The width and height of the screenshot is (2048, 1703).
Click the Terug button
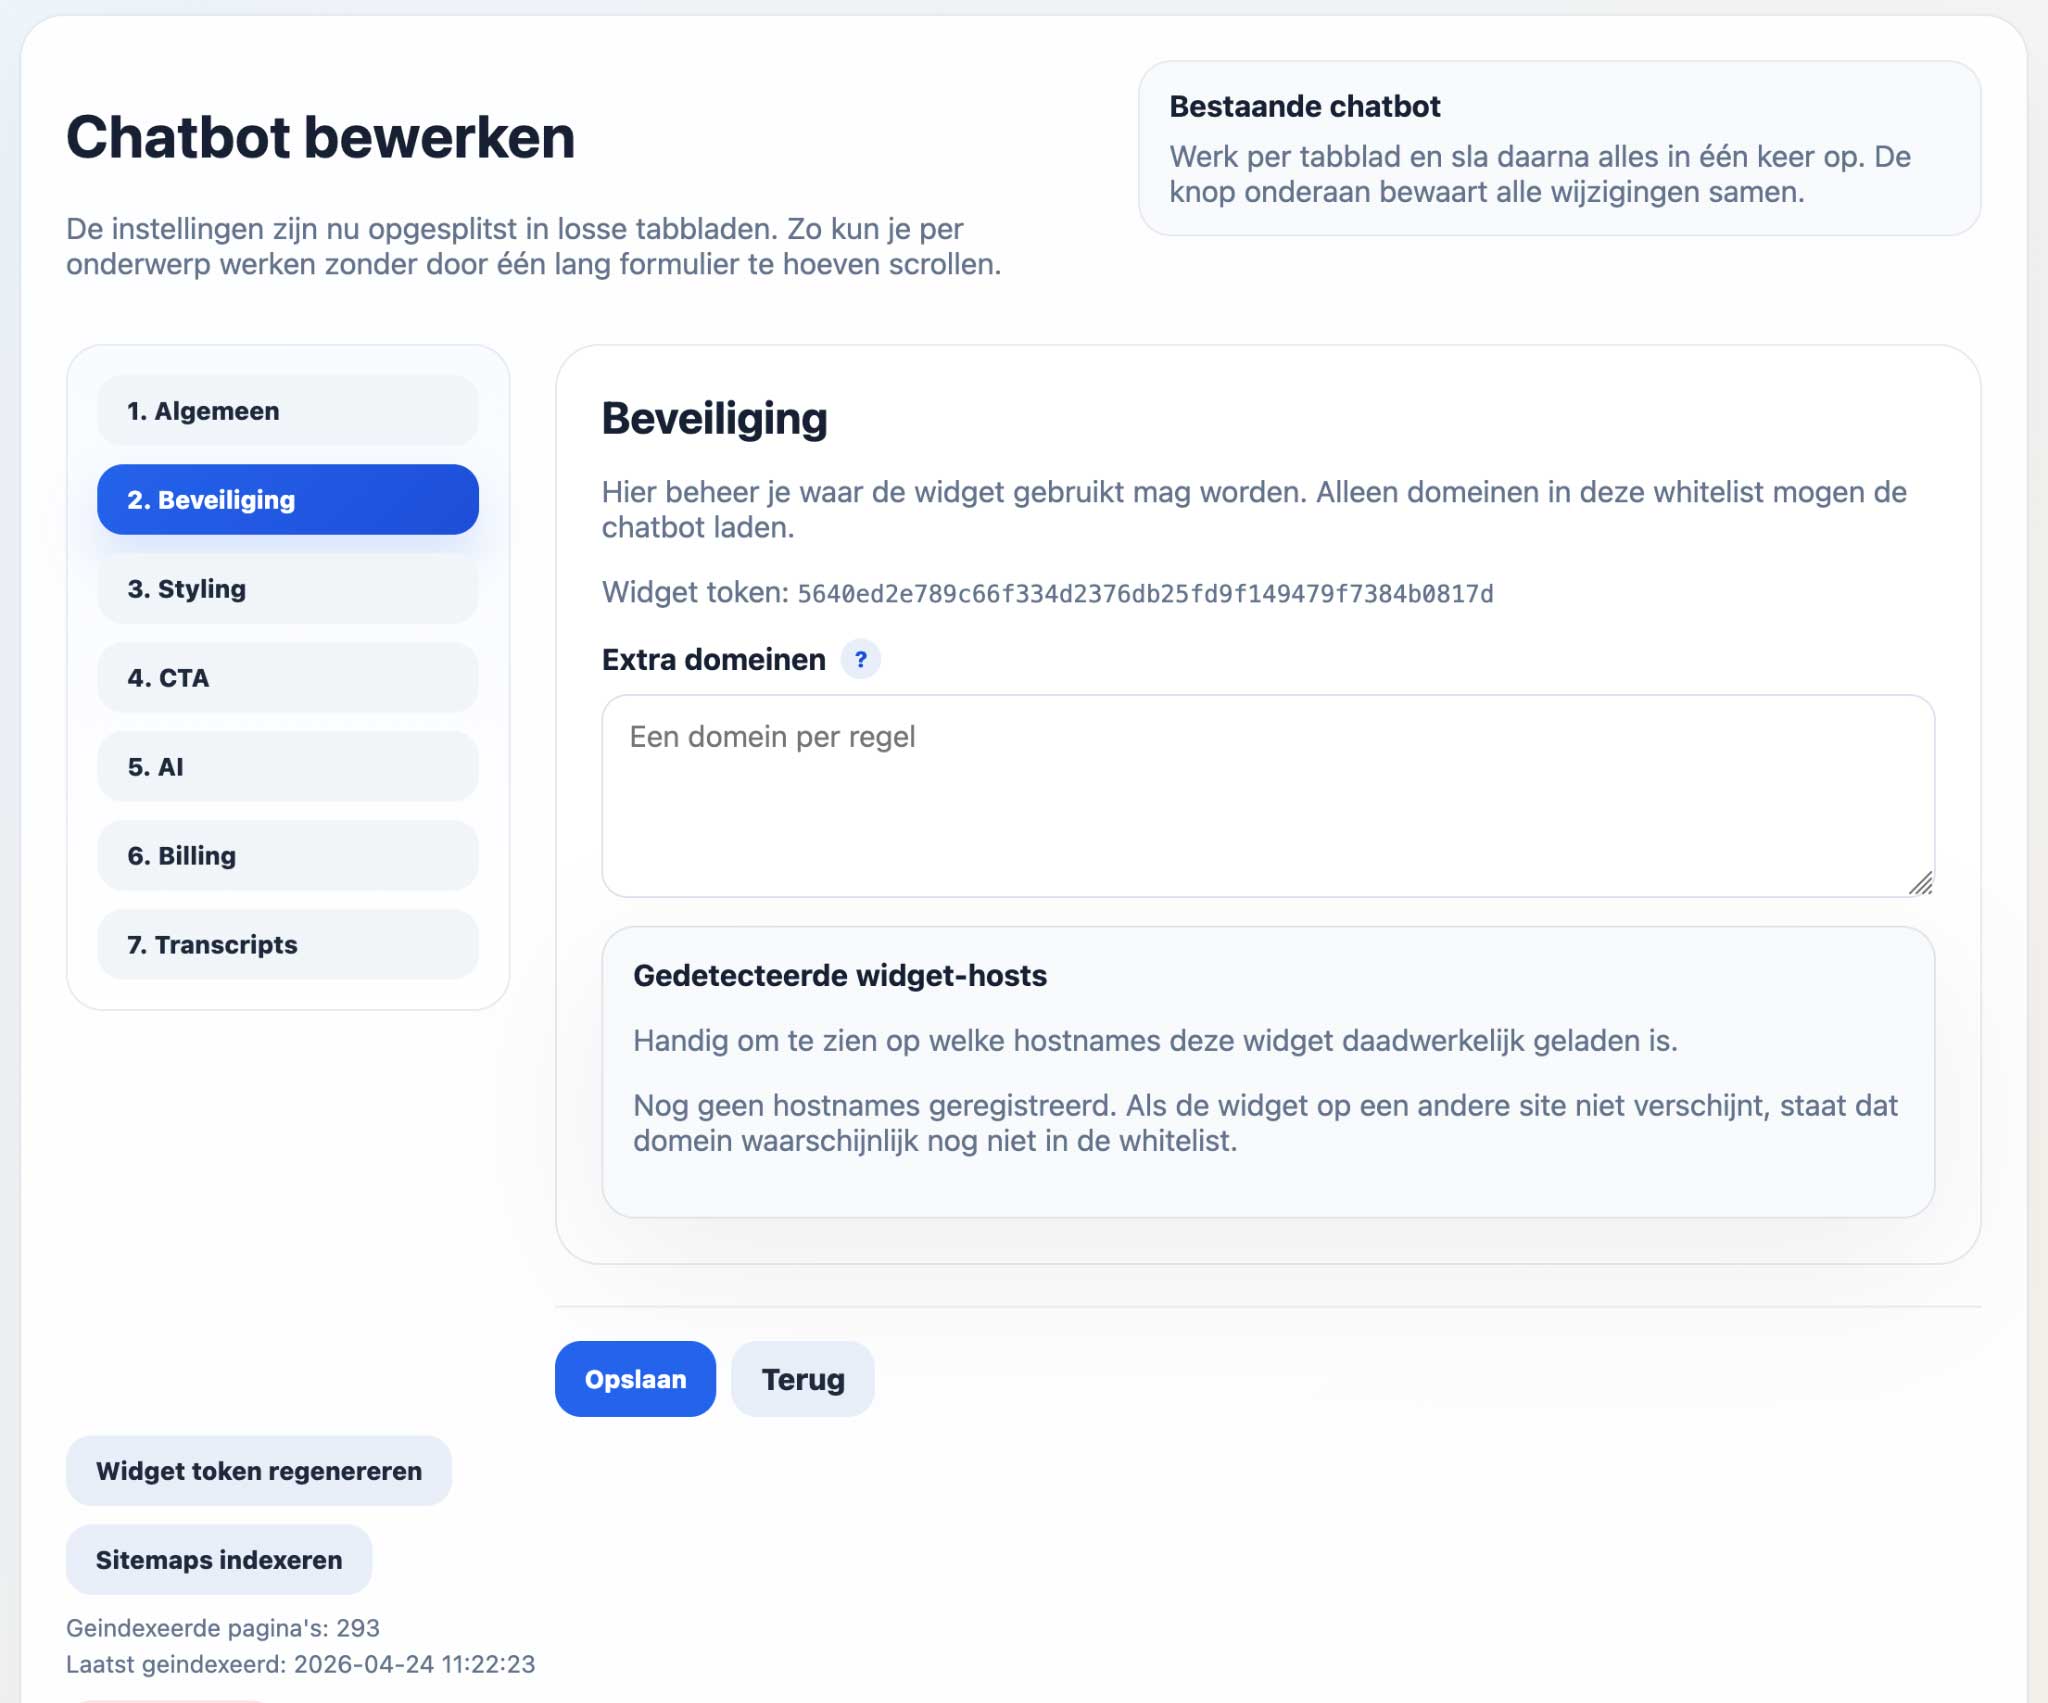pyautogui.click(x=802, y=1379)
